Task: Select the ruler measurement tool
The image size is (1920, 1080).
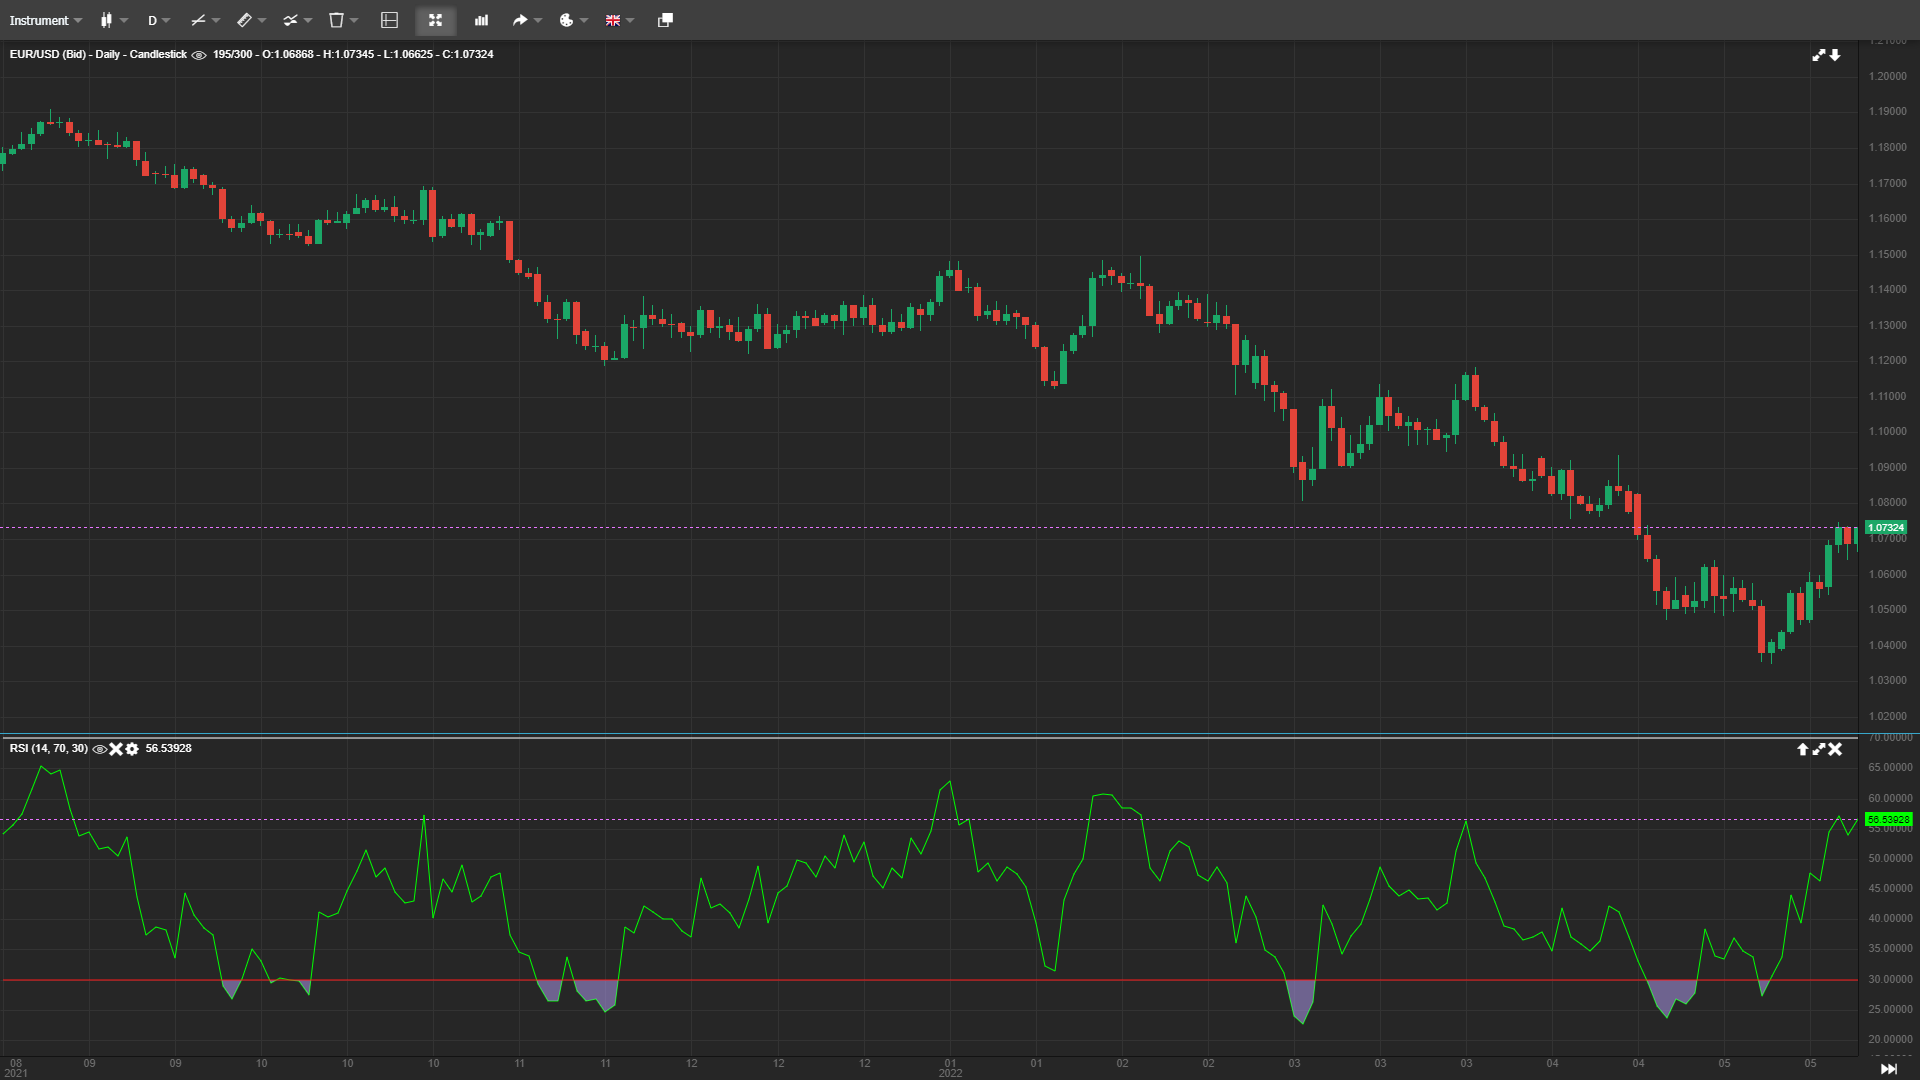Action: [x=244, y=20]
